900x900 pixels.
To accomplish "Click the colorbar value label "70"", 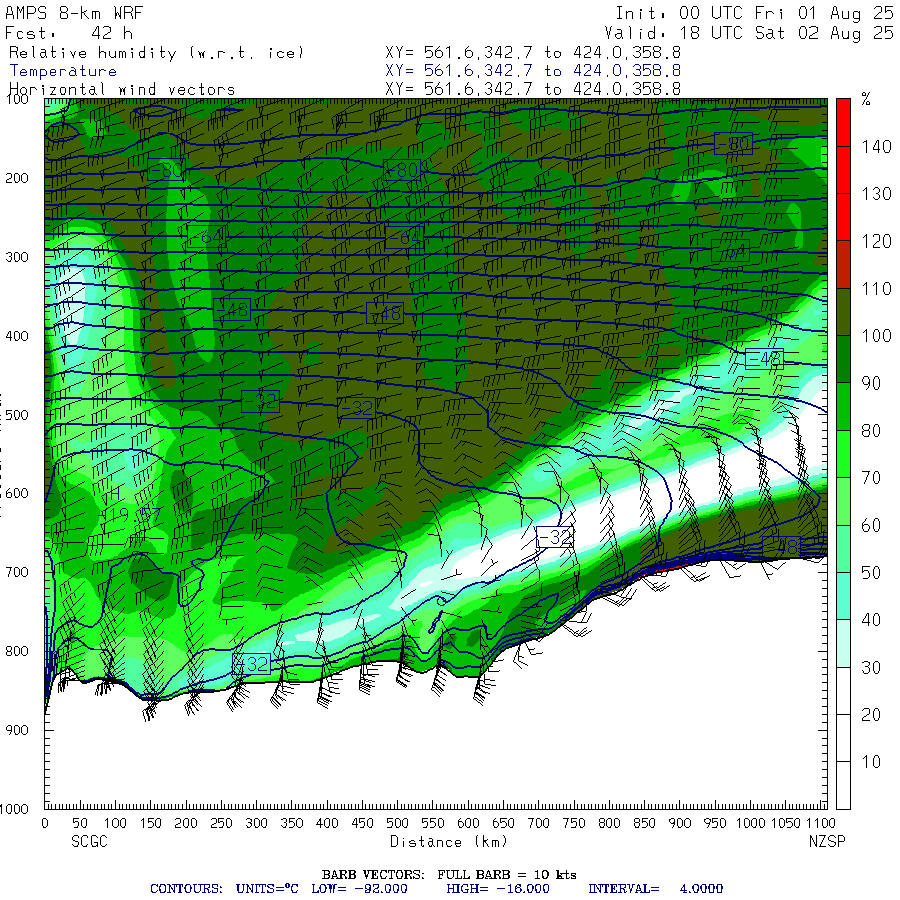I will click(871, 478).
